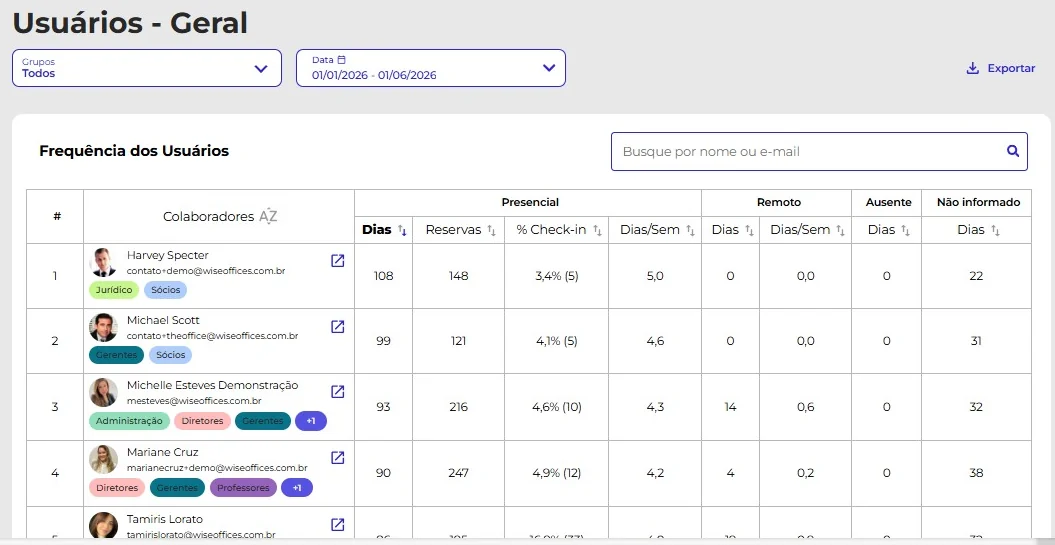Click Michelle Esteves's Administração tag
This screenshot has width=1055, height=545.
(x=129, y=421)
